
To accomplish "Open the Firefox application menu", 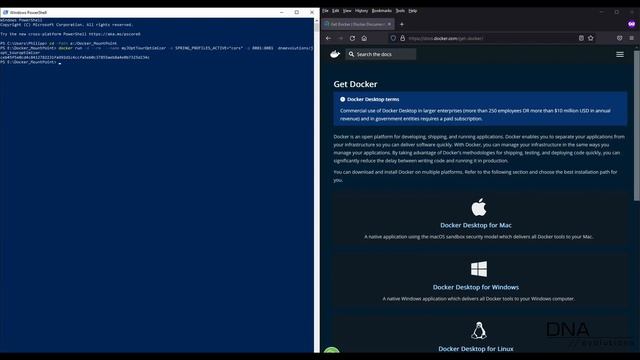I will click(631, 38).
